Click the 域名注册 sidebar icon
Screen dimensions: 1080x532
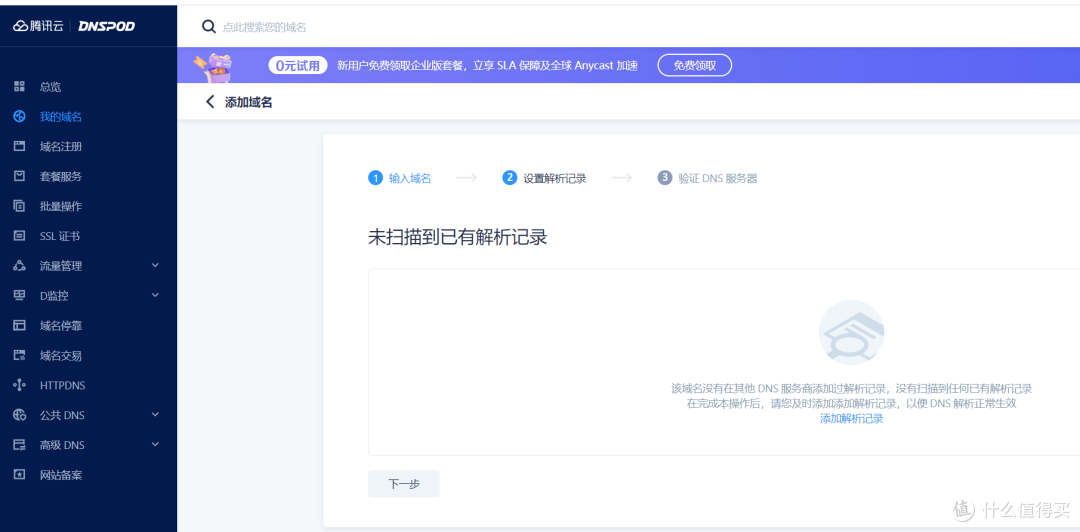(x=19, y=146)
